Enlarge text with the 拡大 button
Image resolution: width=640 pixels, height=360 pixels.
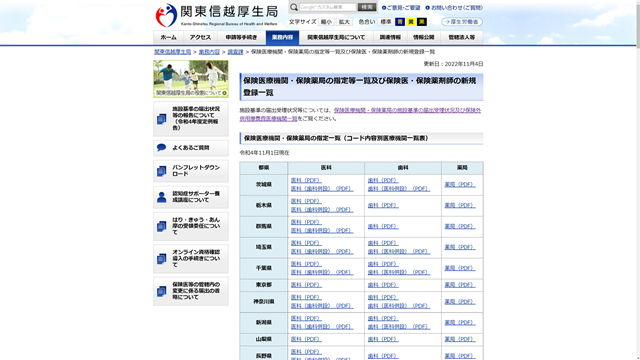pos(344,22)
